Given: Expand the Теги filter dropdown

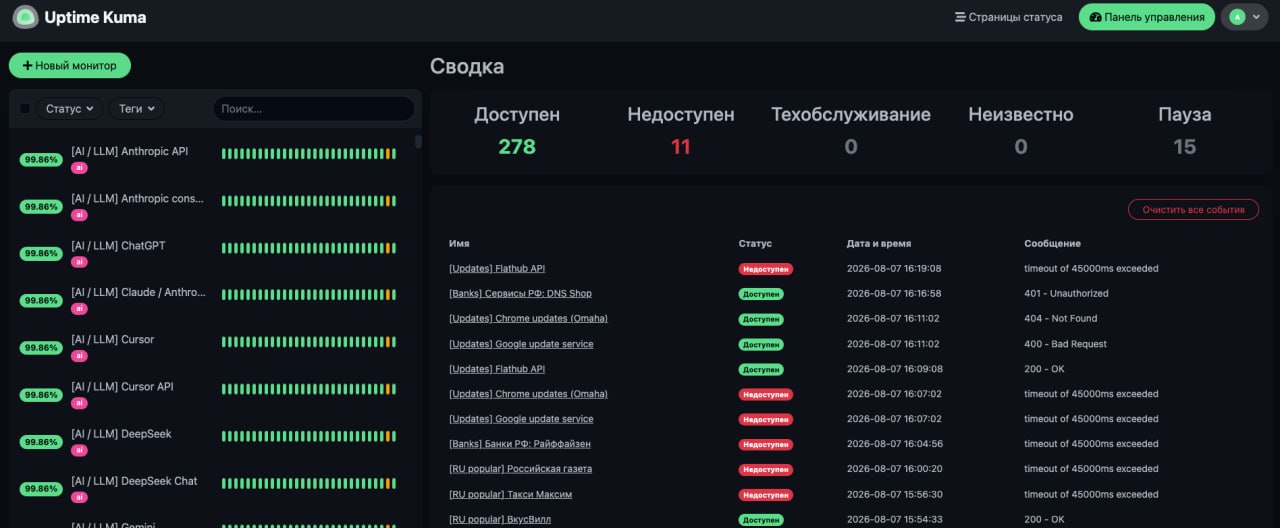Looking at the screenshot, I should tap(137, 108).
